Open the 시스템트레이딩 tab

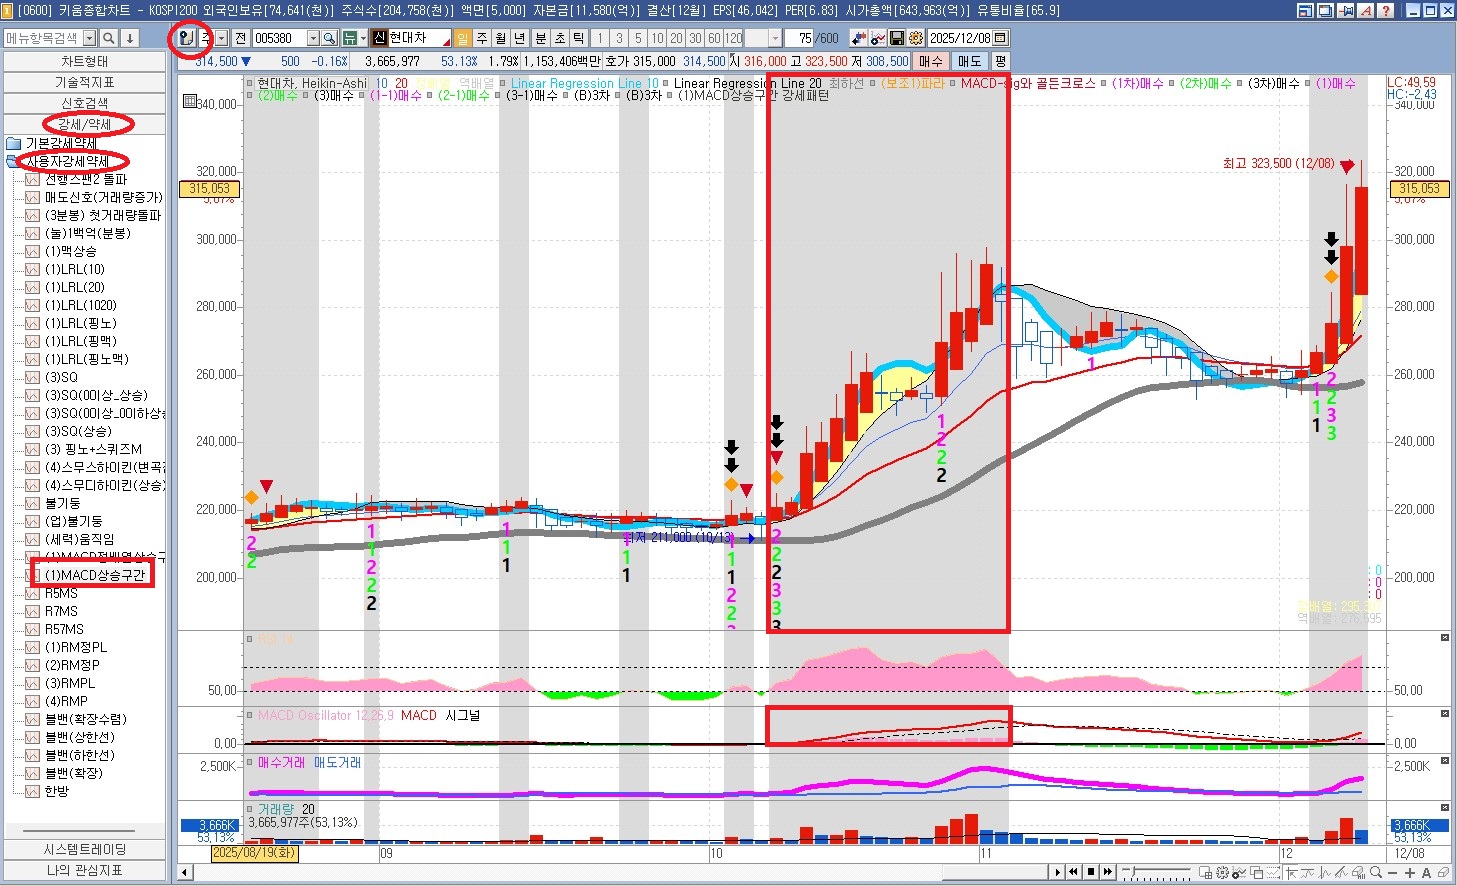[84, 849]
